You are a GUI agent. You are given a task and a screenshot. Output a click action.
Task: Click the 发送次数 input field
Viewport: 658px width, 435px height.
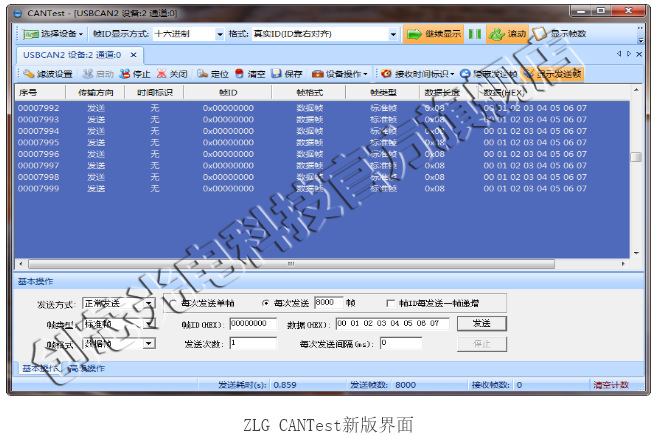coord(253,343)
